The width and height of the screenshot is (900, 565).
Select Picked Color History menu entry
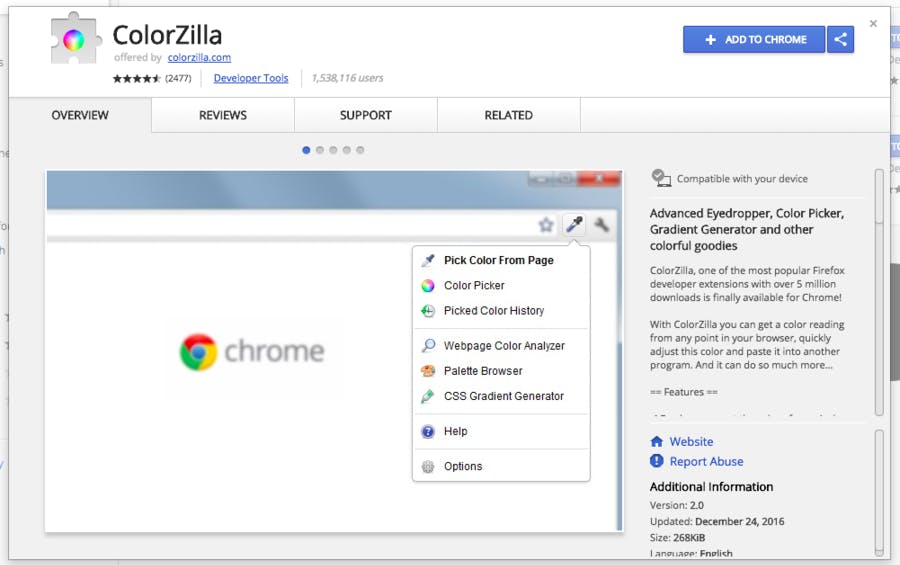tap(494, 311)
